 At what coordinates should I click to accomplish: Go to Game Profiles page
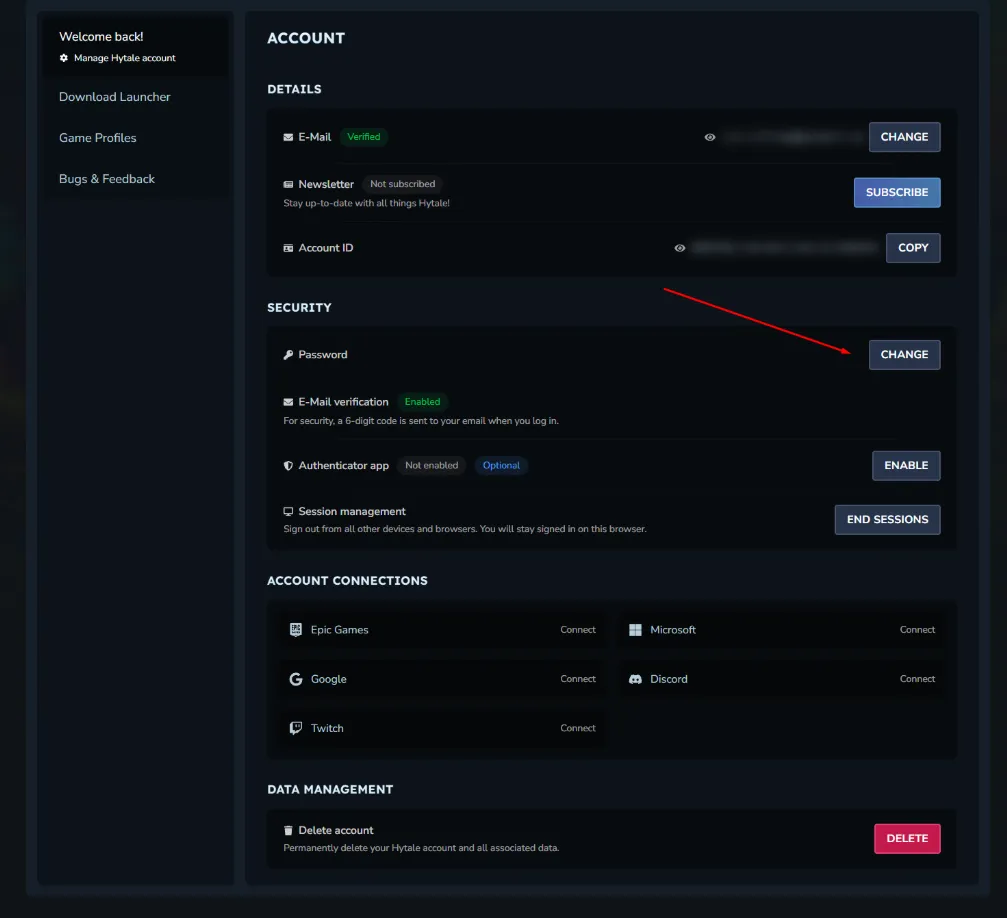pyautogui.click(x=98, y=138)
